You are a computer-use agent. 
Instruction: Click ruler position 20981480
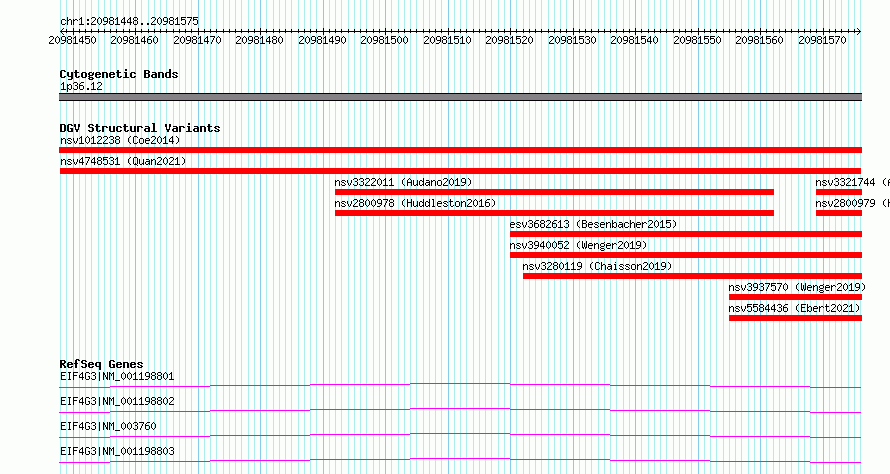(259, 40)
